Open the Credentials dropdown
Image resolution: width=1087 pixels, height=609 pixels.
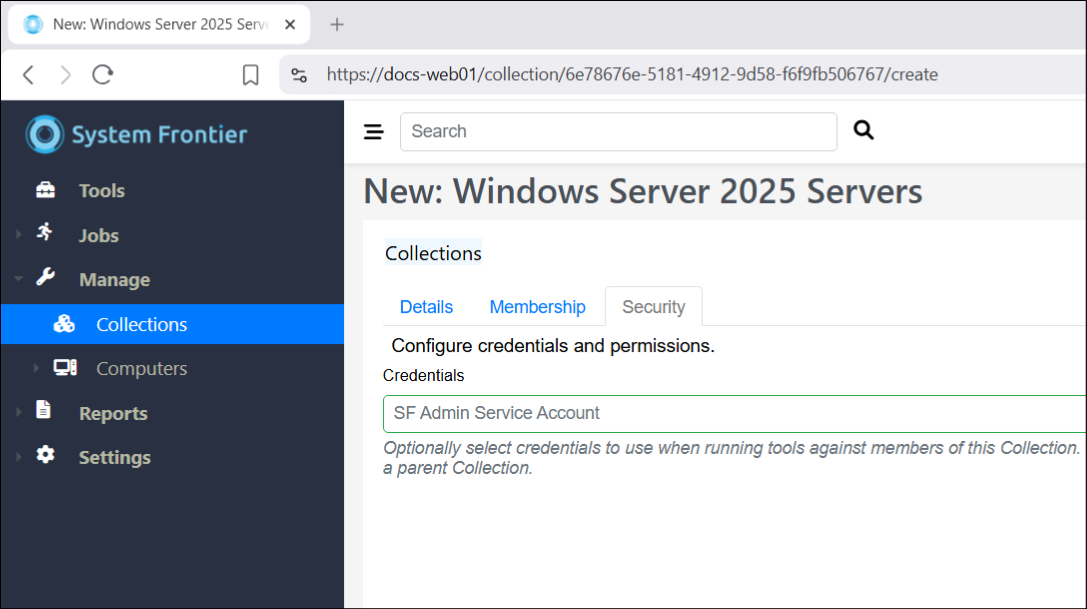(x=734, y=413)
